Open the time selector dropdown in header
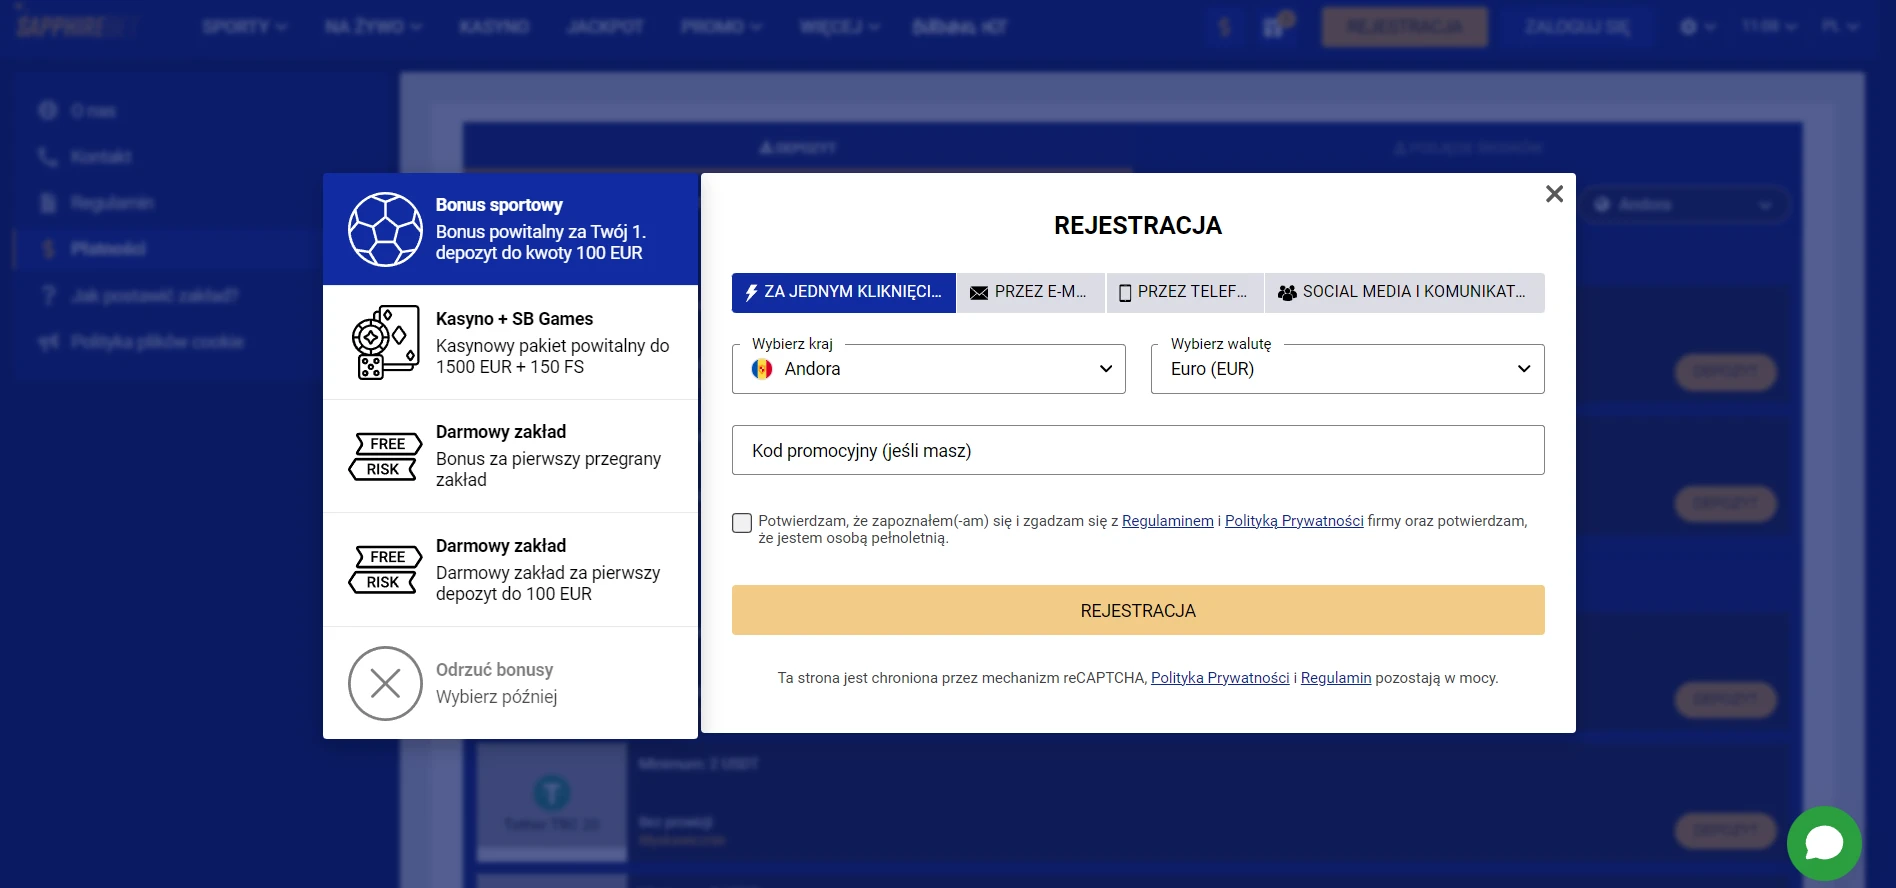The image size is (1896, 888). click(1769, 27)
